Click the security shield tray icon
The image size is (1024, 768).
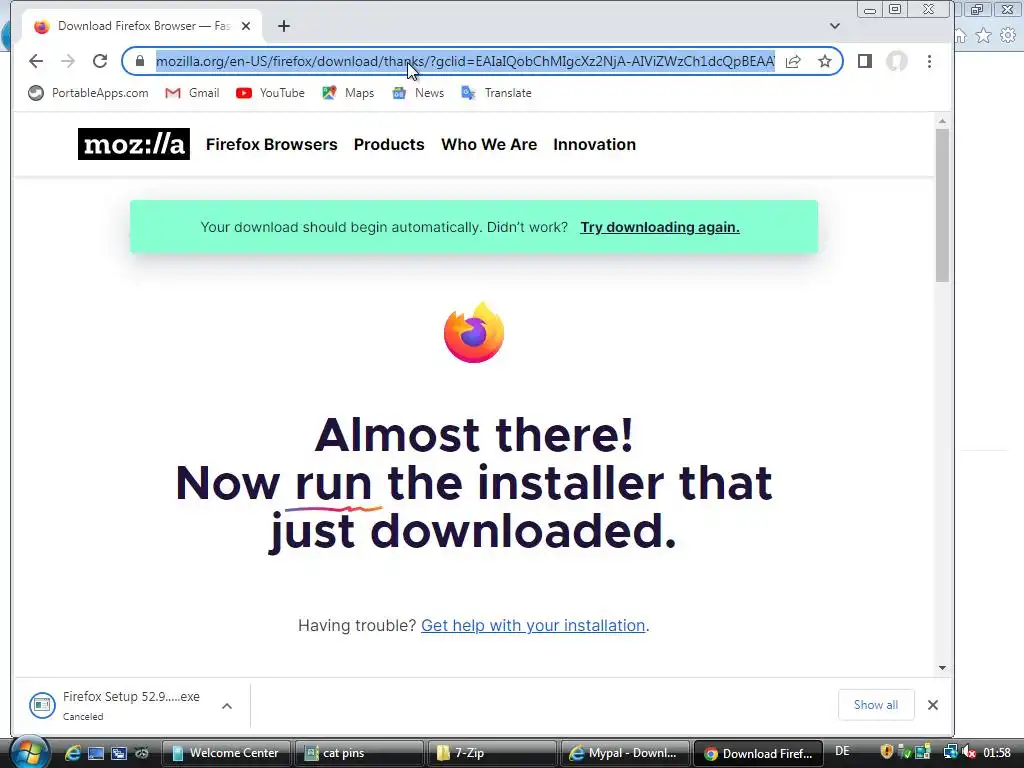(887, 752)
